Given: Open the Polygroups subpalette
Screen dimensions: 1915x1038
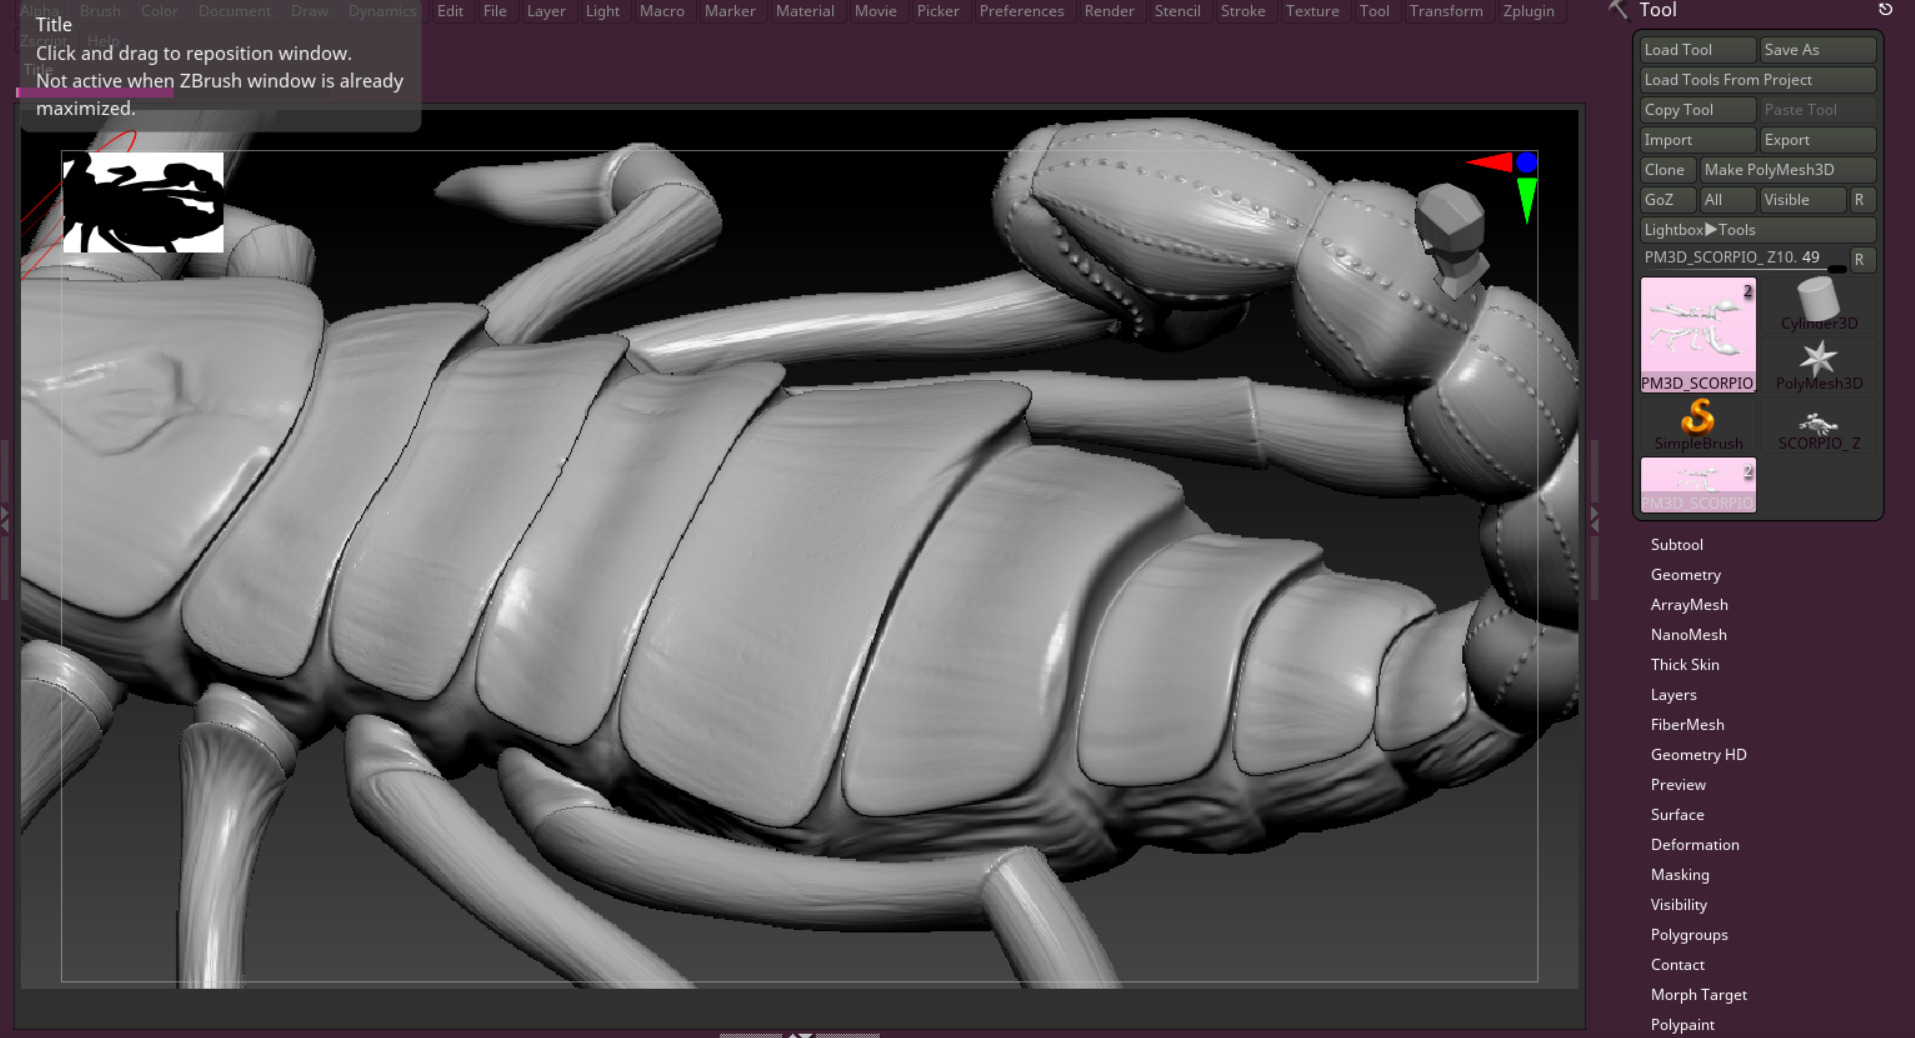Looking at the screenshot, I should tap(1689, 935).
